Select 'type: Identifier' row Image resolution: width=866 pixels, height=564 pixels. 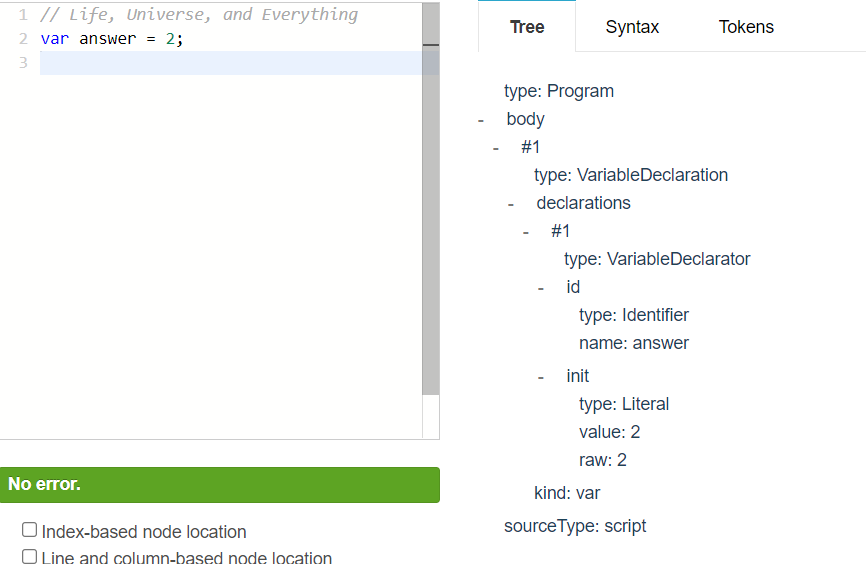coord(633,315)
